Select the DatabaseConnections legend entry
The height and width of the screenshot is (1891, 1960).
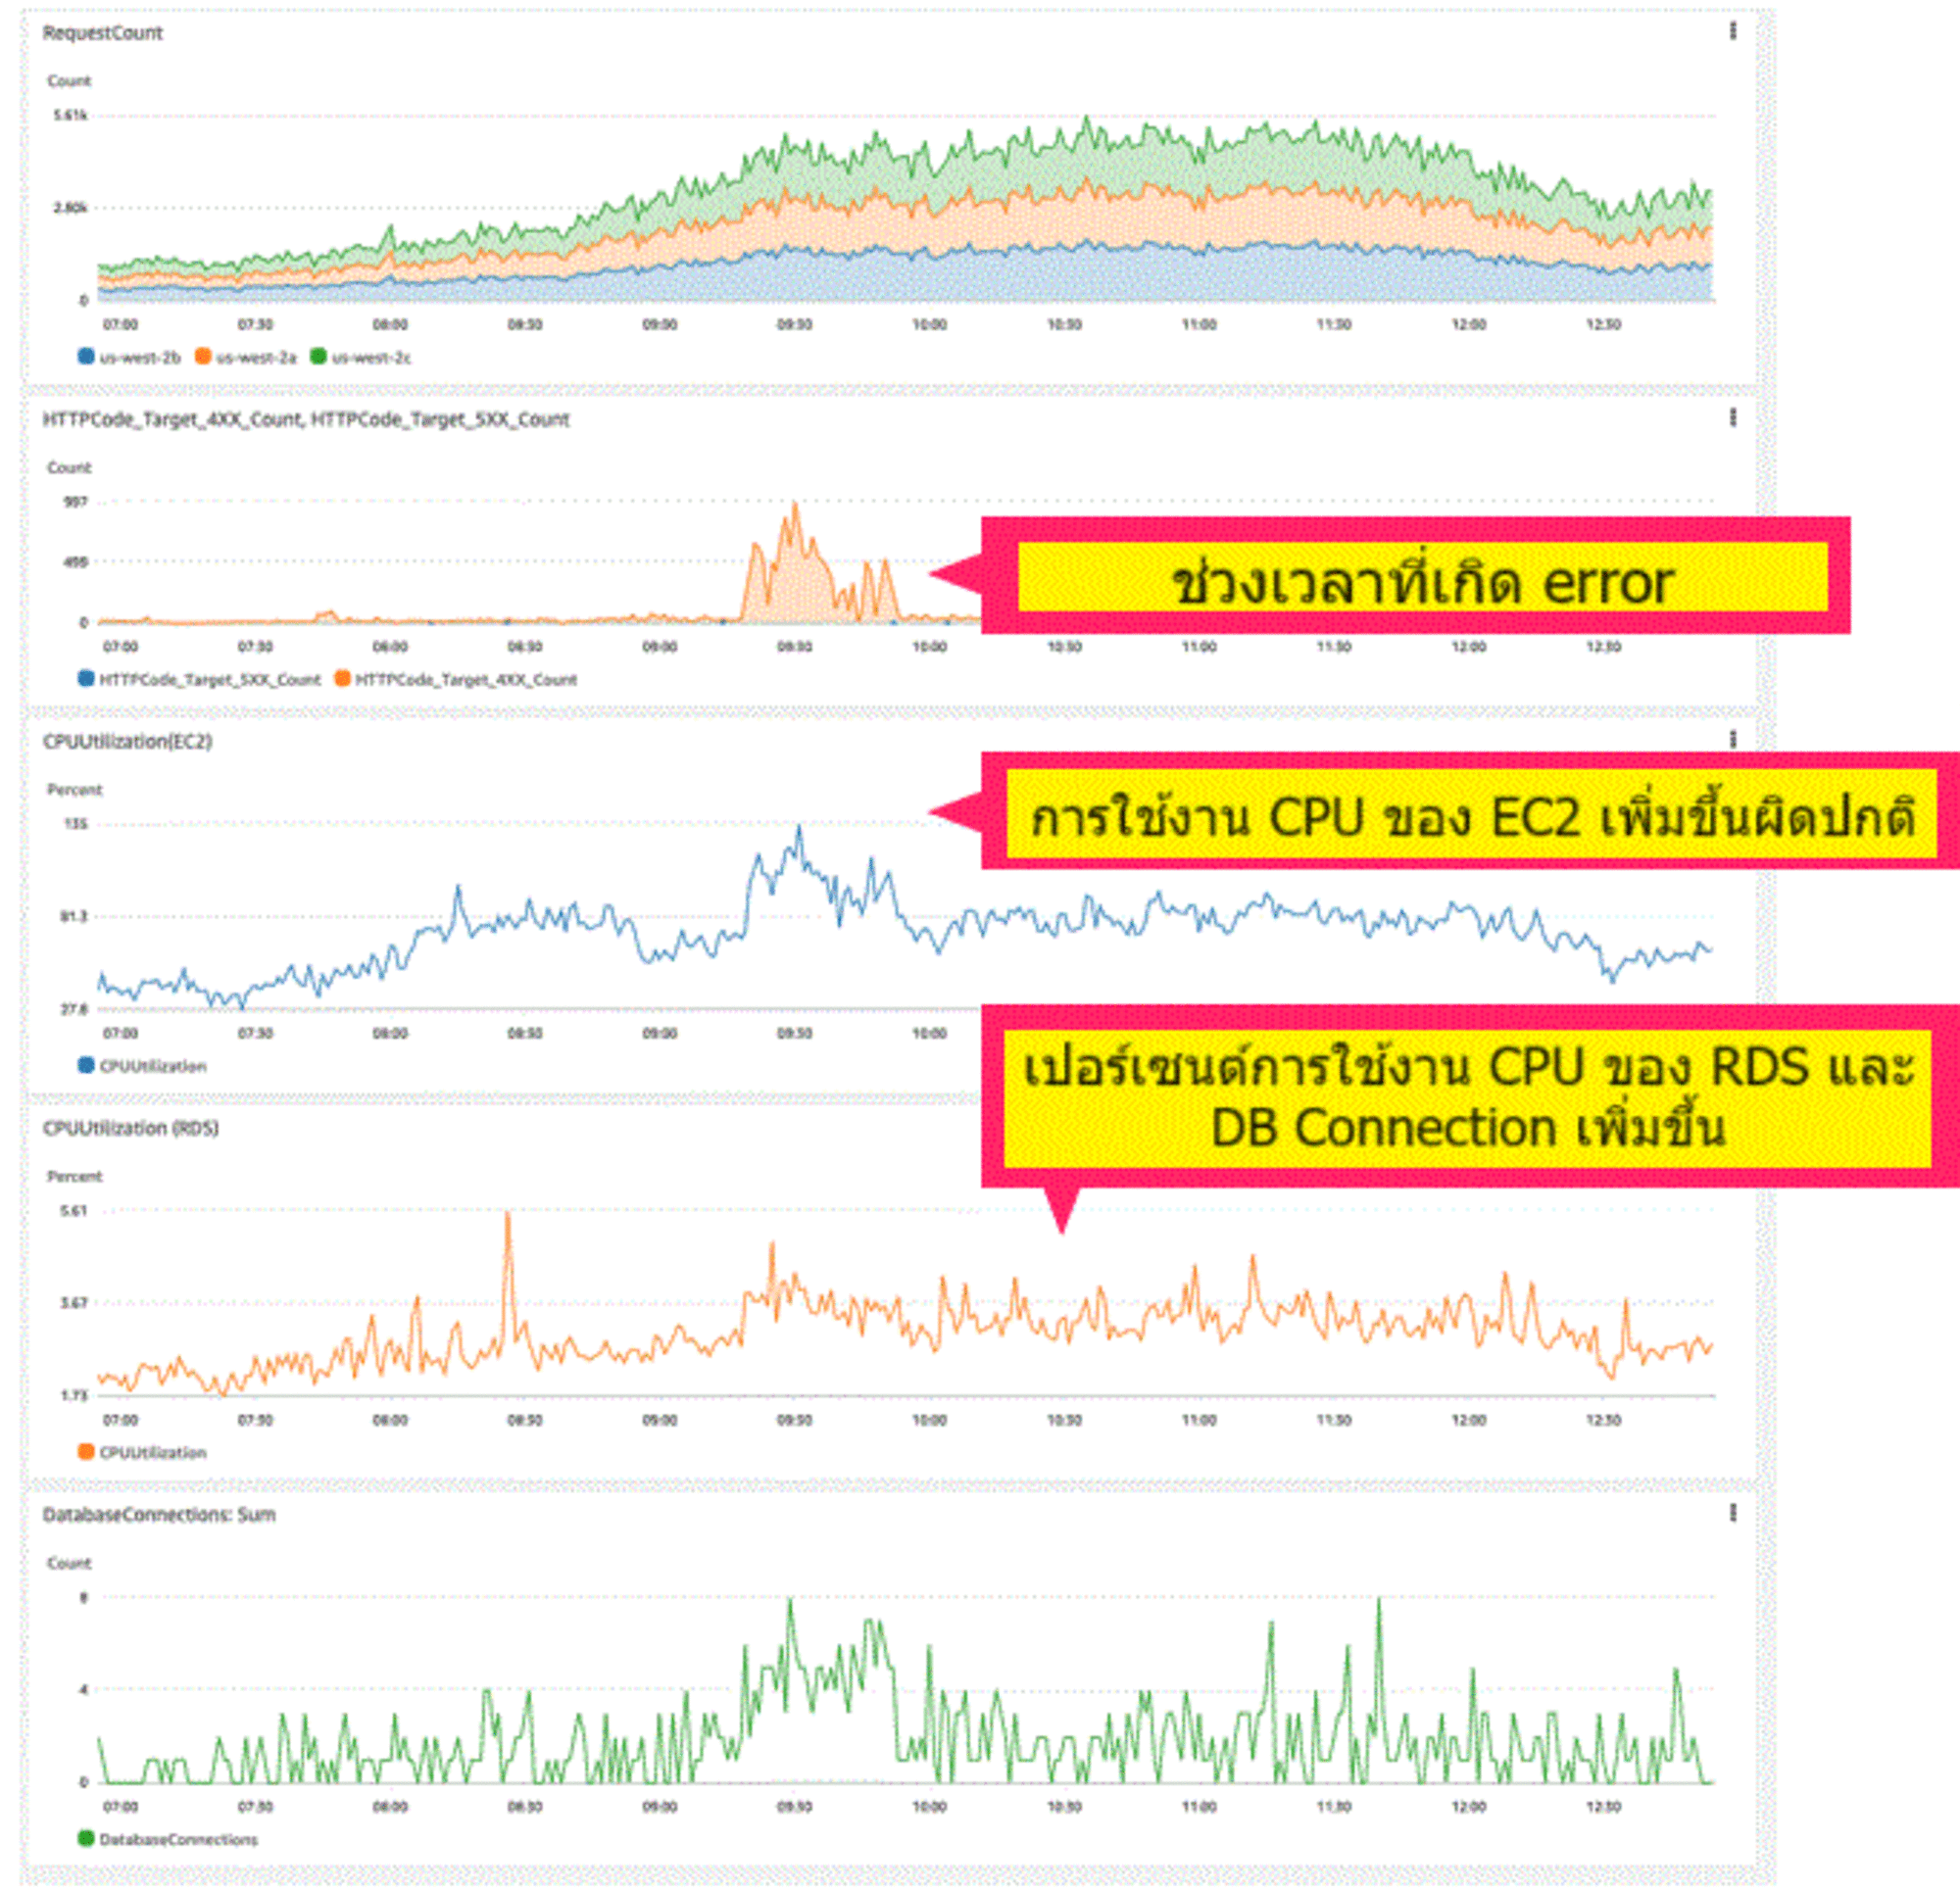[x=168, y=1838]
